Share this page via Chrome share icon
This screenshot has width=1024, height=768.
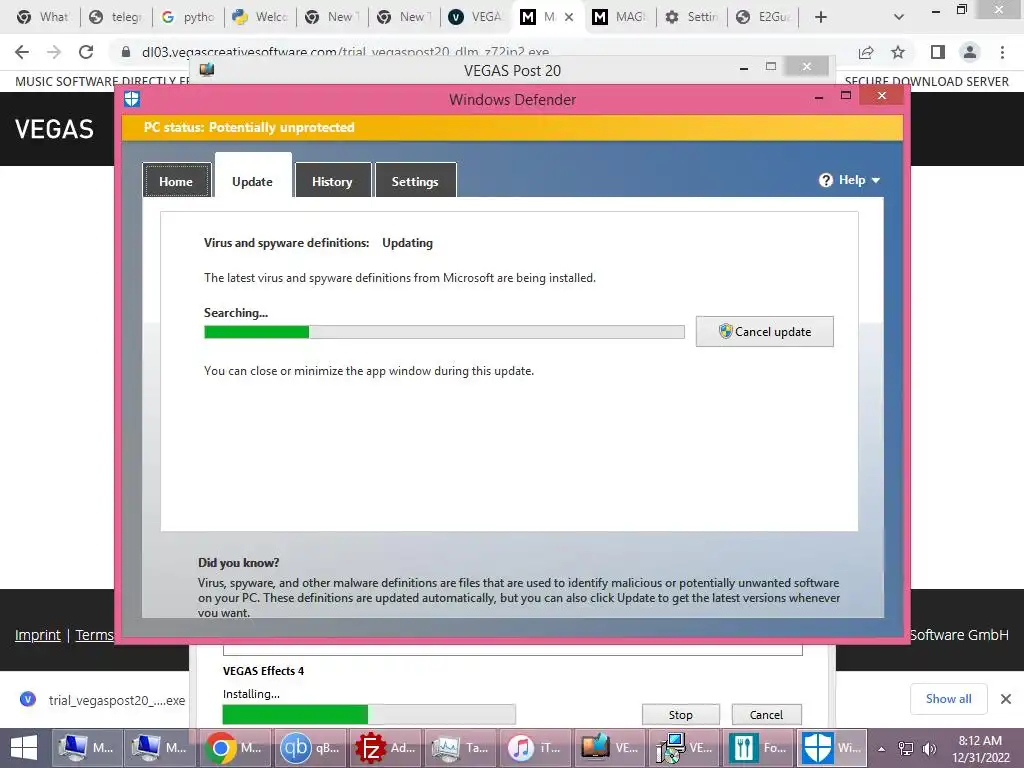click(x=866, y=52)
